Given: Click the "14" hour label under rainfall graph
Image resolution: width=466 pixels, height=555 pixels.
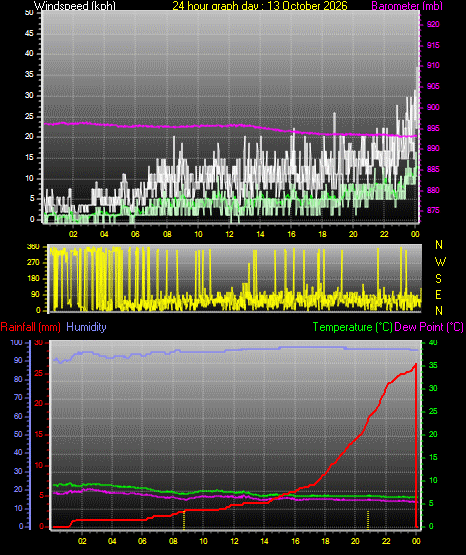Looking at the screenshot, I should pyautogui.click(x=264, y=541).
